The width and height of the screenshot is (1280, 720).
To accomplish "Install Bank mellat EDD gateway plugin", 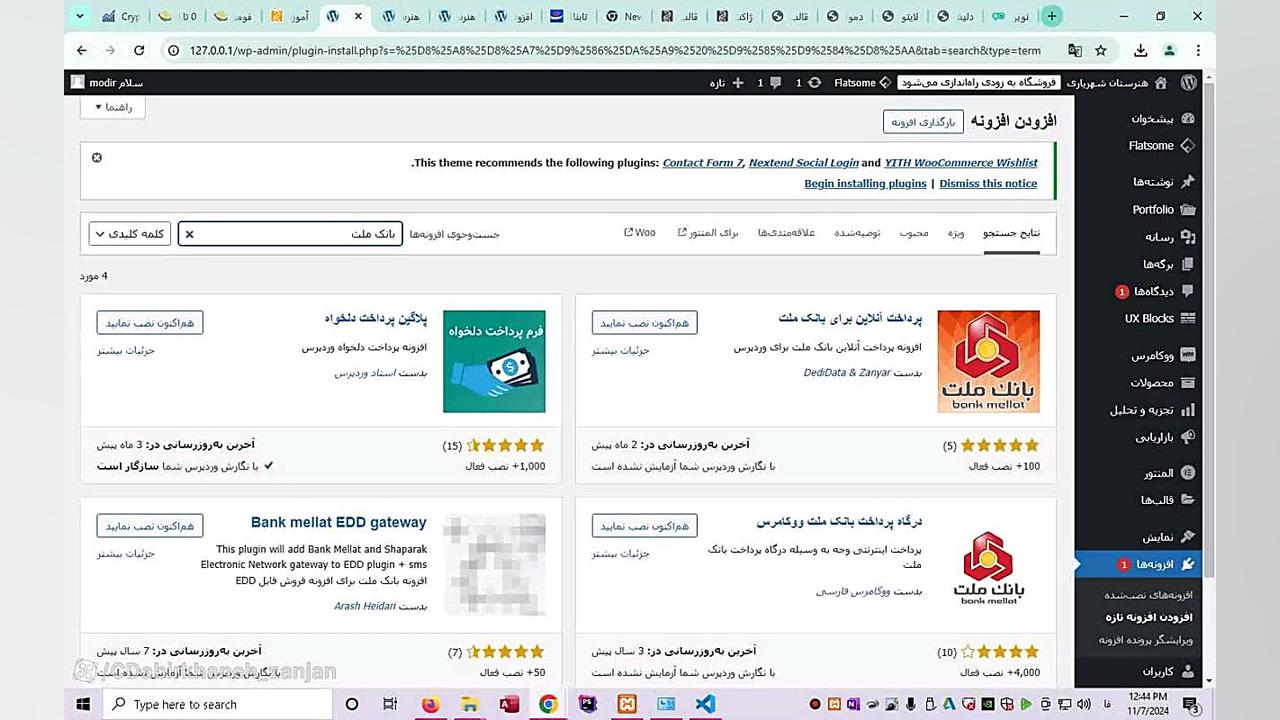I will [150, 525].
